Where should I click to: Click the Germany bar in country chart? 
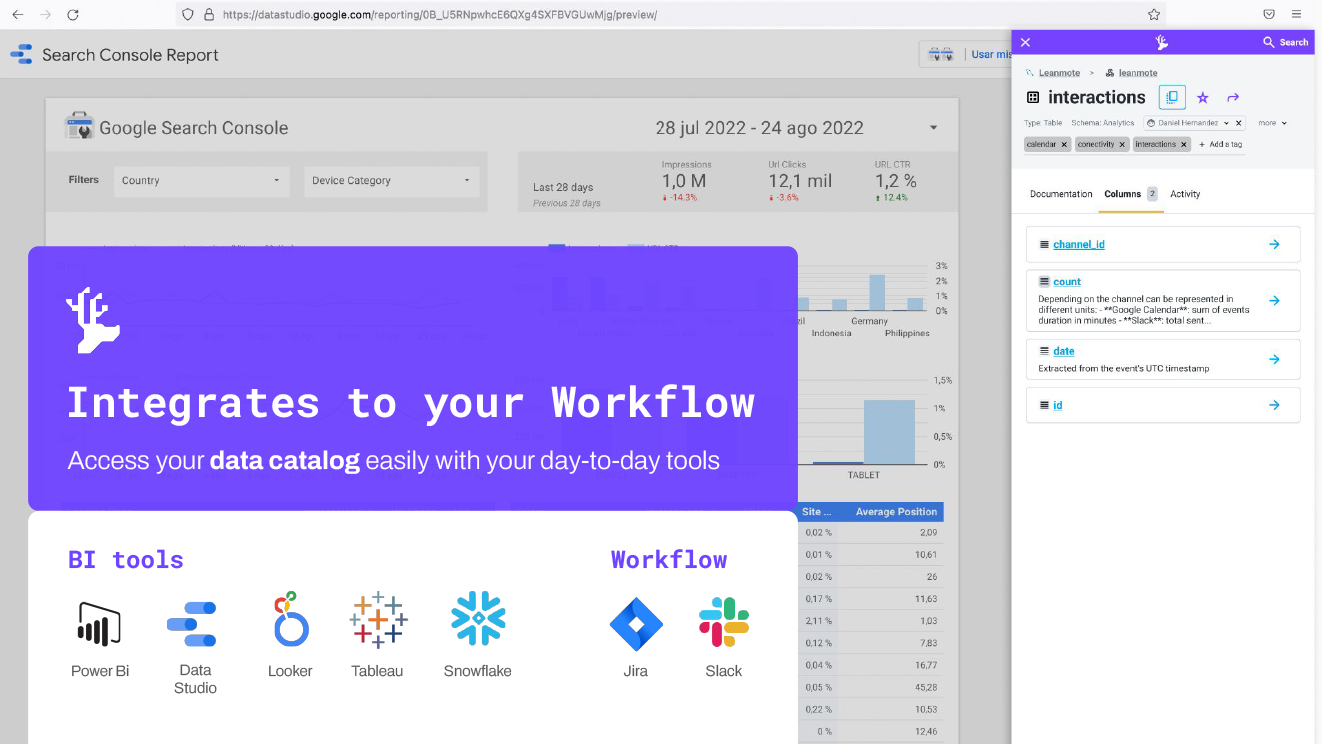tap(877, 293)
